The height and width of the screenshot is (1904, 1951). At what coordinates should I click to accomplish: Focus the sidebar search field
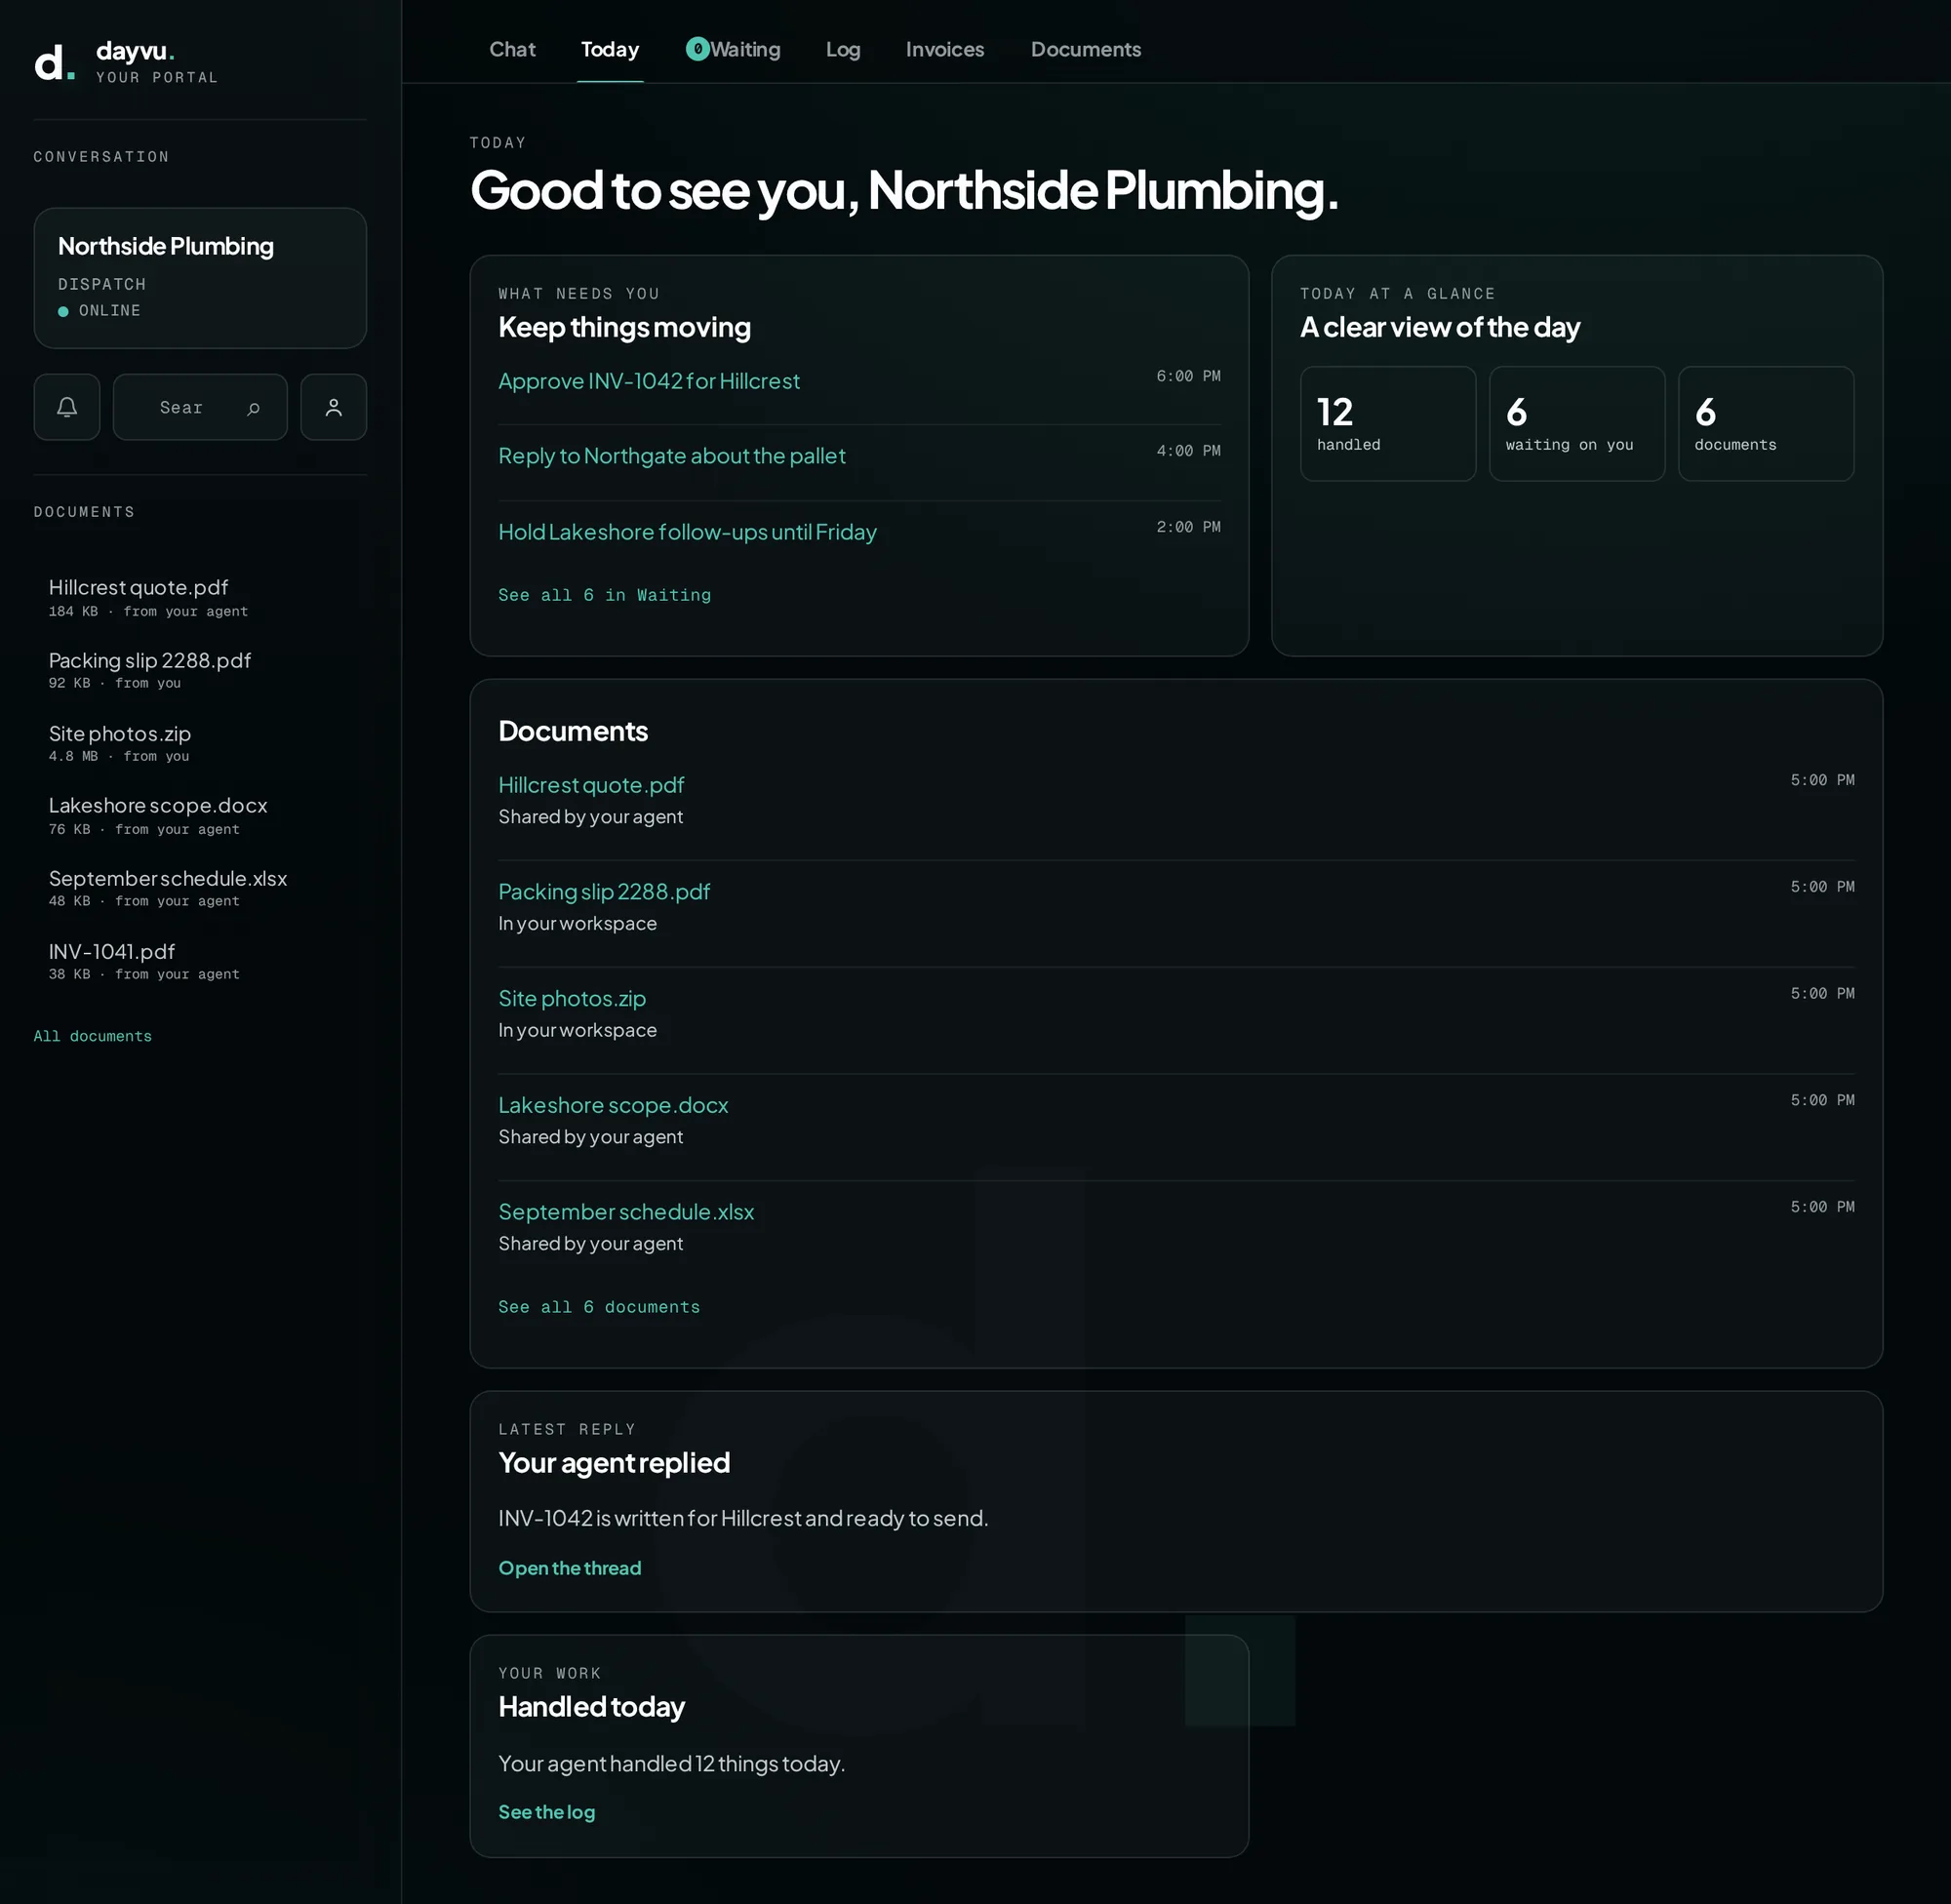tap(200, 407)
